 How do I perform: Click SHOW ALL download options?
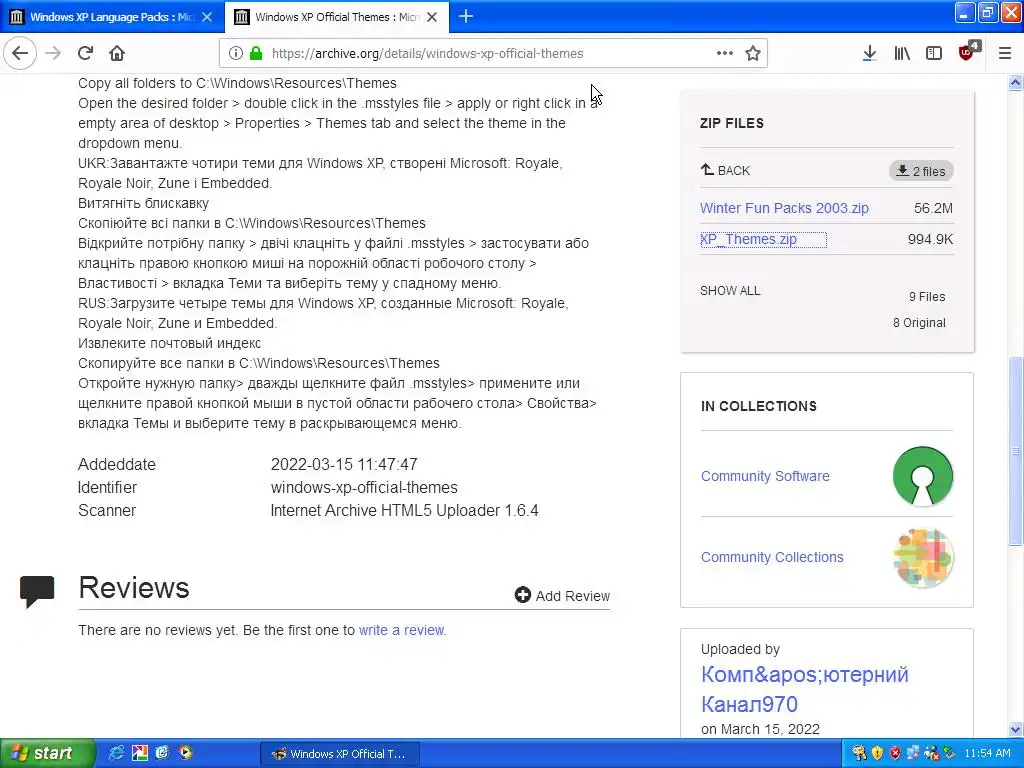pos(730,291)
